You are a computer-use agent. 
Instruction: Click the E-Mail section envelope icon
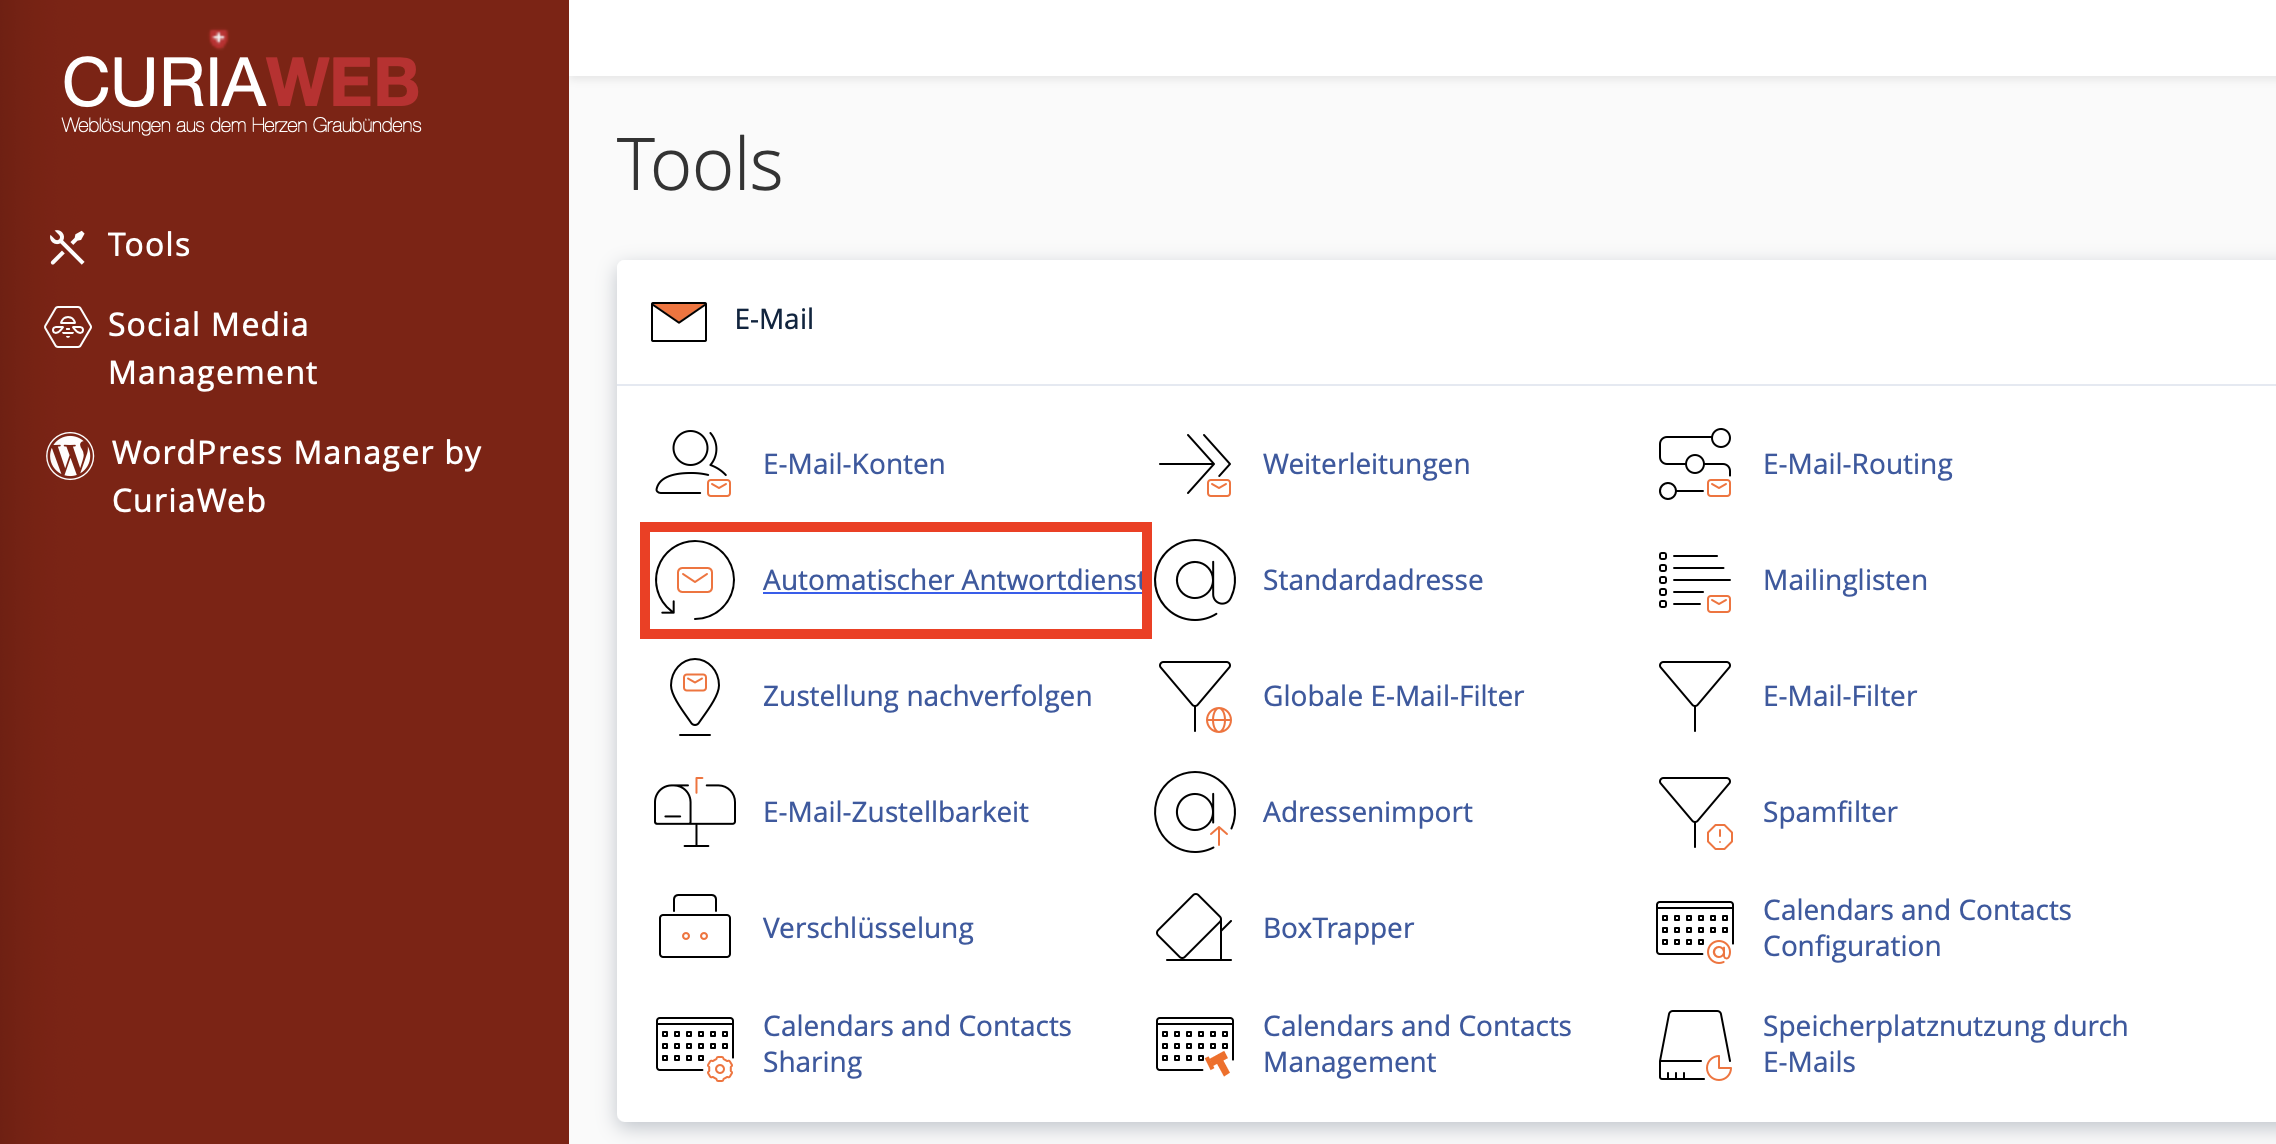679,321
